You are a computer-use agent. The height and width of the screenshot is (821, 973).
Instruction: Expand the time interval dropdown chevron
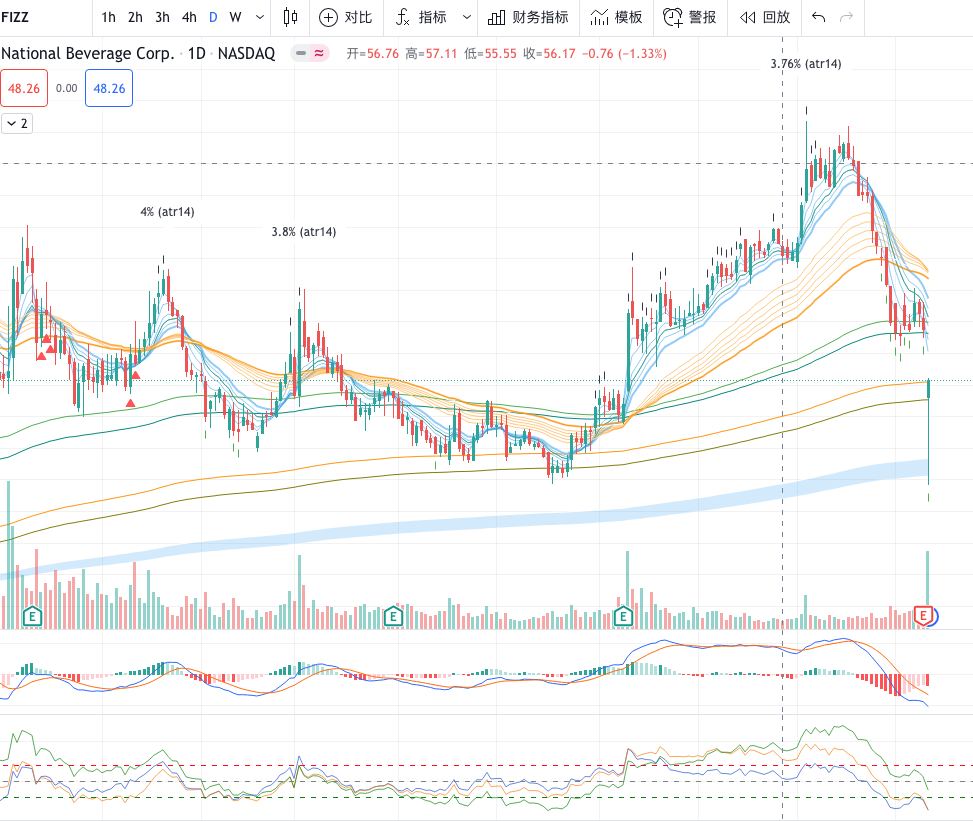[260, 17]
